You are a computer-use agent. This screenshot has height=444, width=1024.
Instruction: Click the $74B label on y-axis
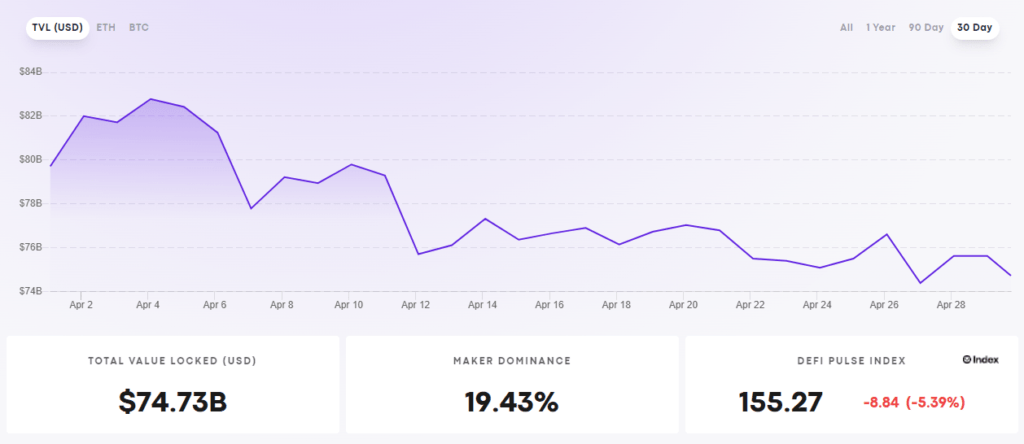click(30, 291)
